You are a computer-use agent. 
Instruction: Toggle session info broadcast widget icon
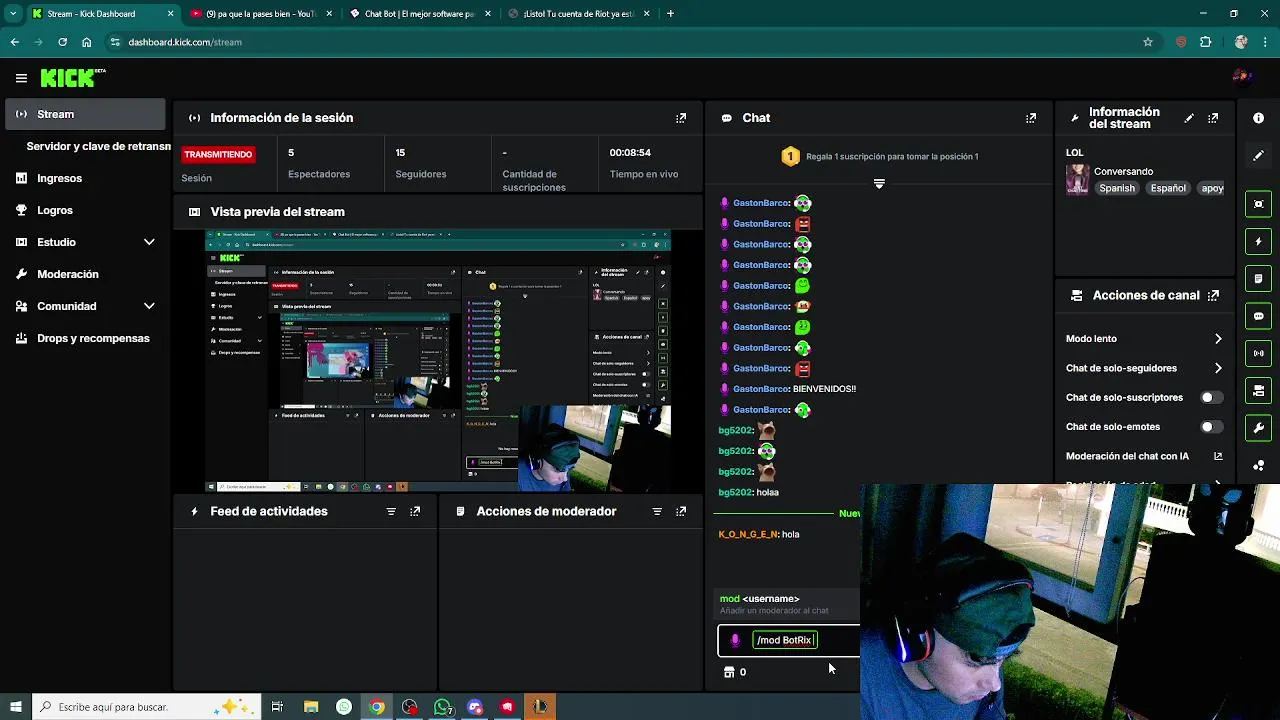(1258, 353)
